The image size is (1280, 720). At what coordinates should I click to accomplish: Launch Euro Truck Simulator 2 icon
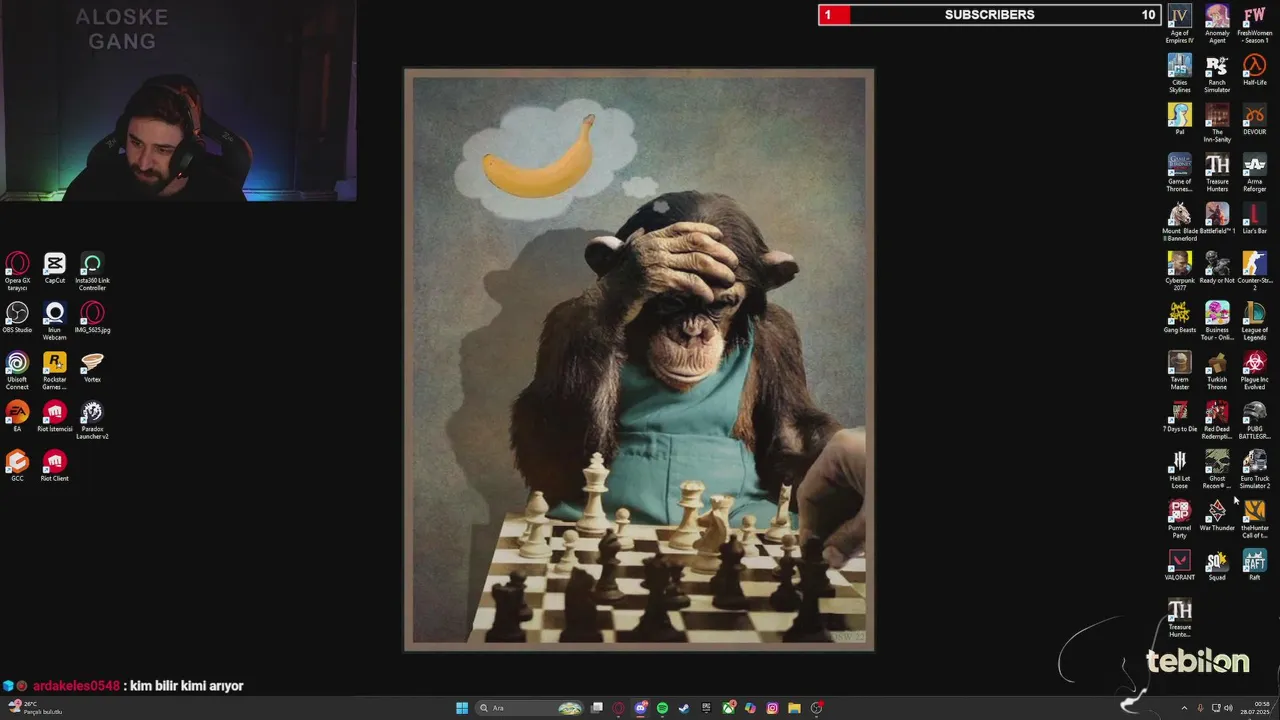(x=1255, y=469)
